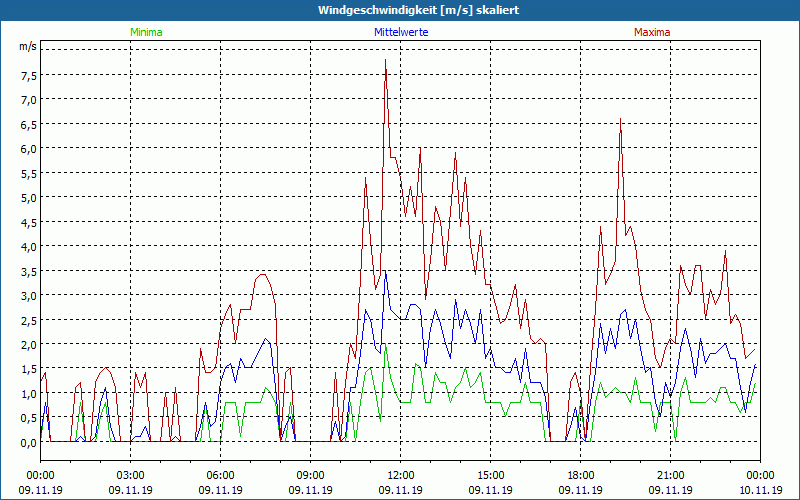Screen dimensions: 800x500
Task: Click the chart title Windgeschwindigkeit [m/s] skaliert
Action: [418, 10]
